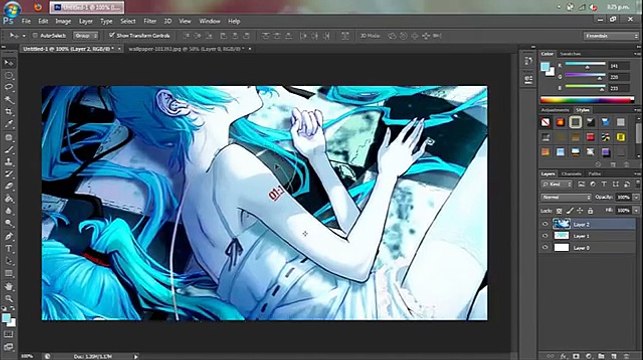Enable Auto-Select checkbox

(35, 36)
